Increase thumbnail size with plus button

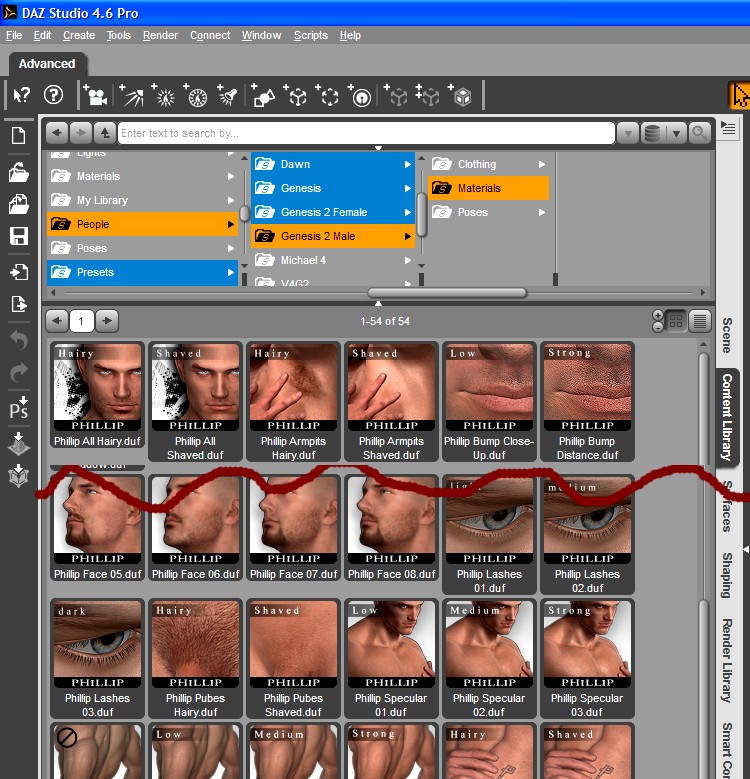tap(658, 315)
